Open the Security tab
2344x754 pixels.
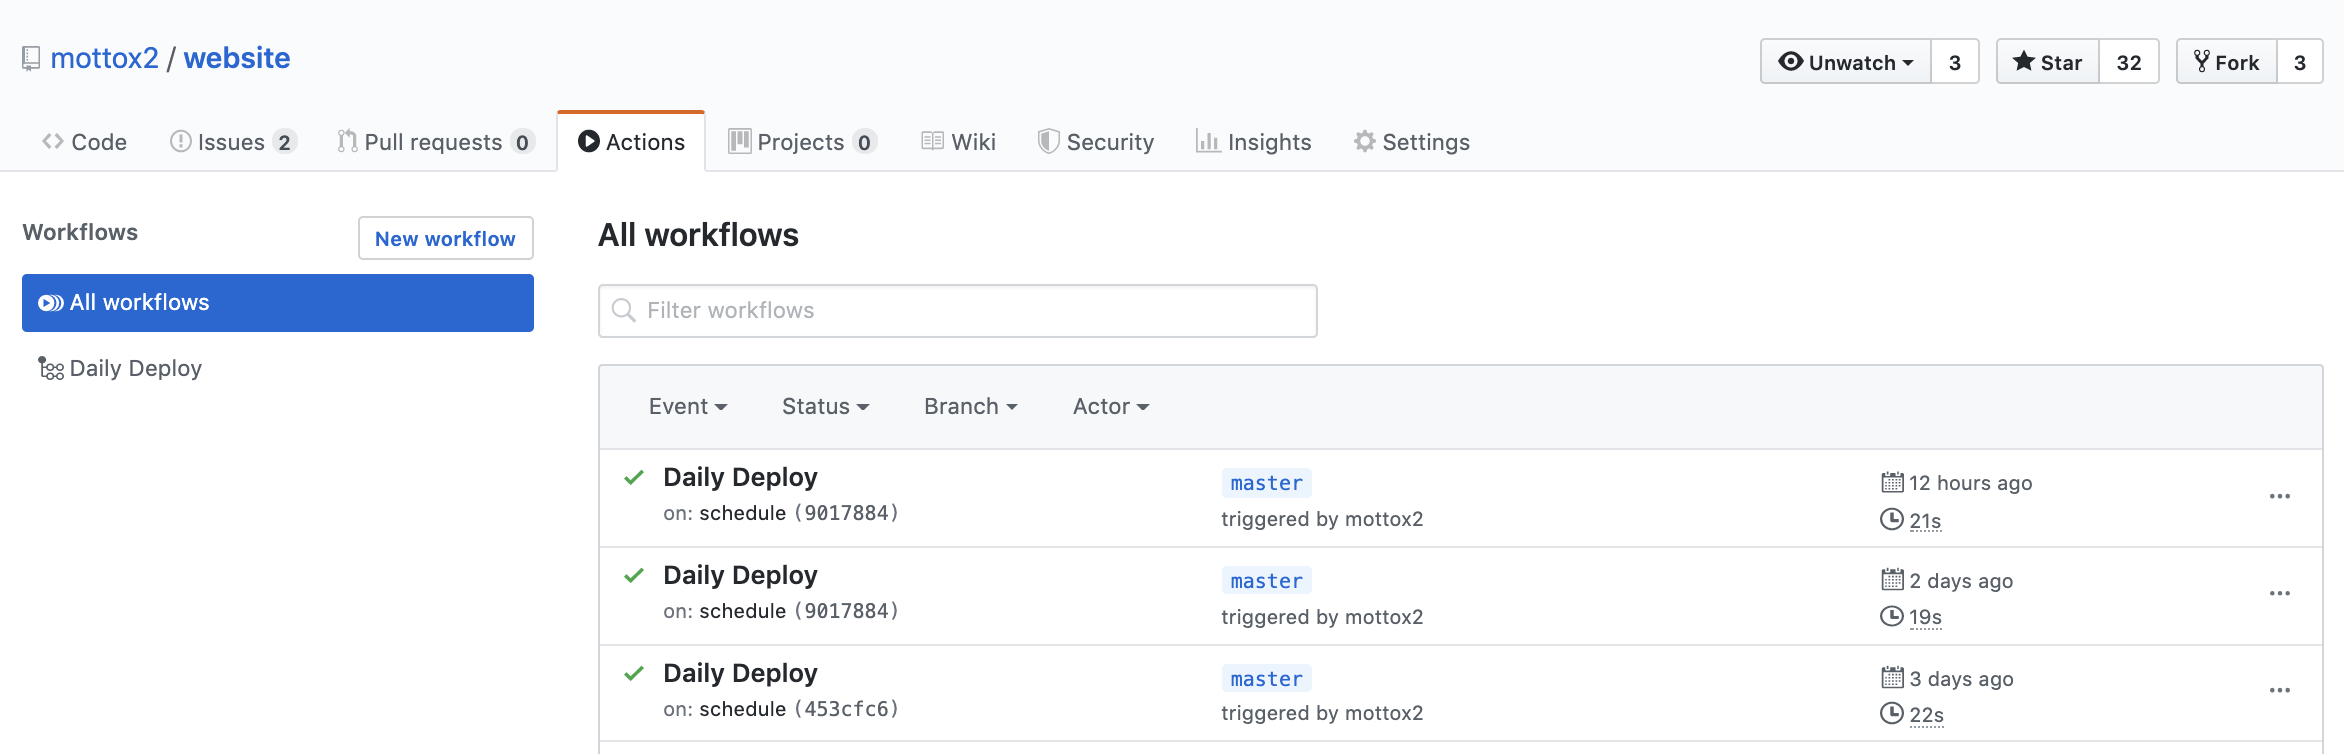pyautogui.click(x=1096, y=142)
